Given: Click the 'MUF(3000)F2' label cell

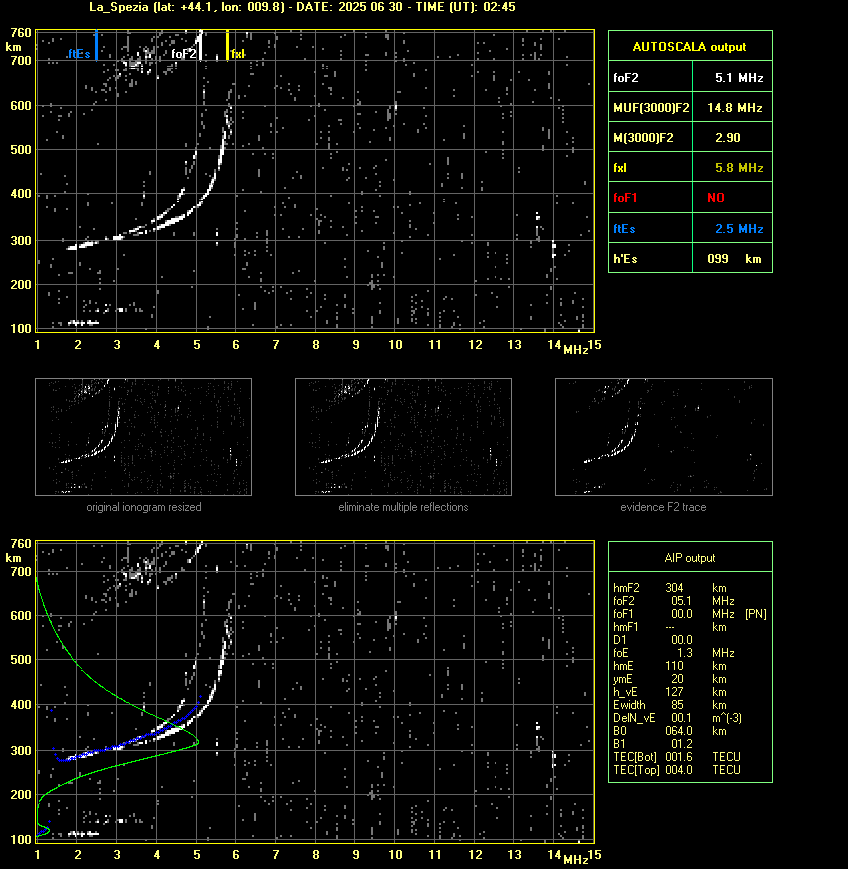Looking at the screenshot, I should (x=651, y=108).
